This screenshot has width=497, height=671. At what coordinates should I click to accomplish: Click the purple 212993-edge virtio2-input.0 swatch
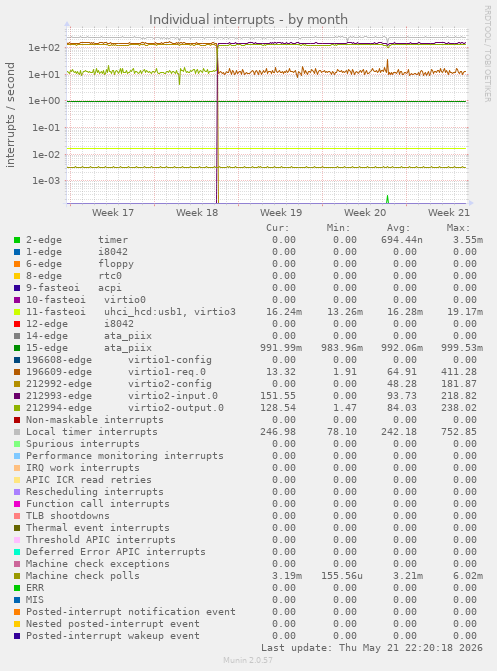[x=17, y=396]
